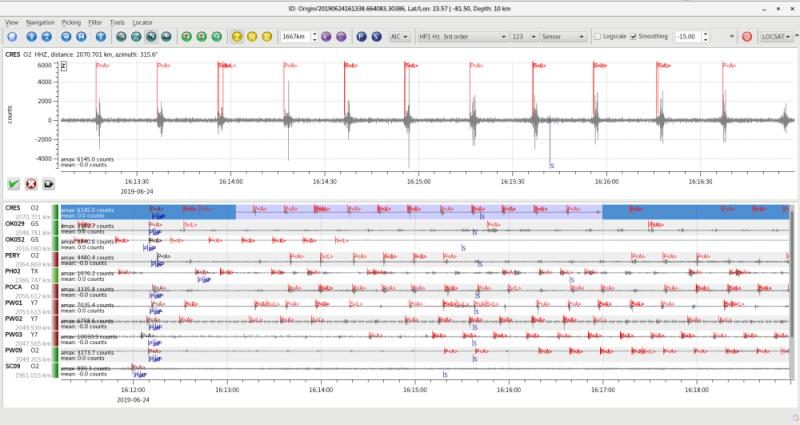Screen dimensions: 800x425
Task: Open the HP1 Hz 3rd order filter dropdown
Action: pyautogui.click(x=462, y=37)
